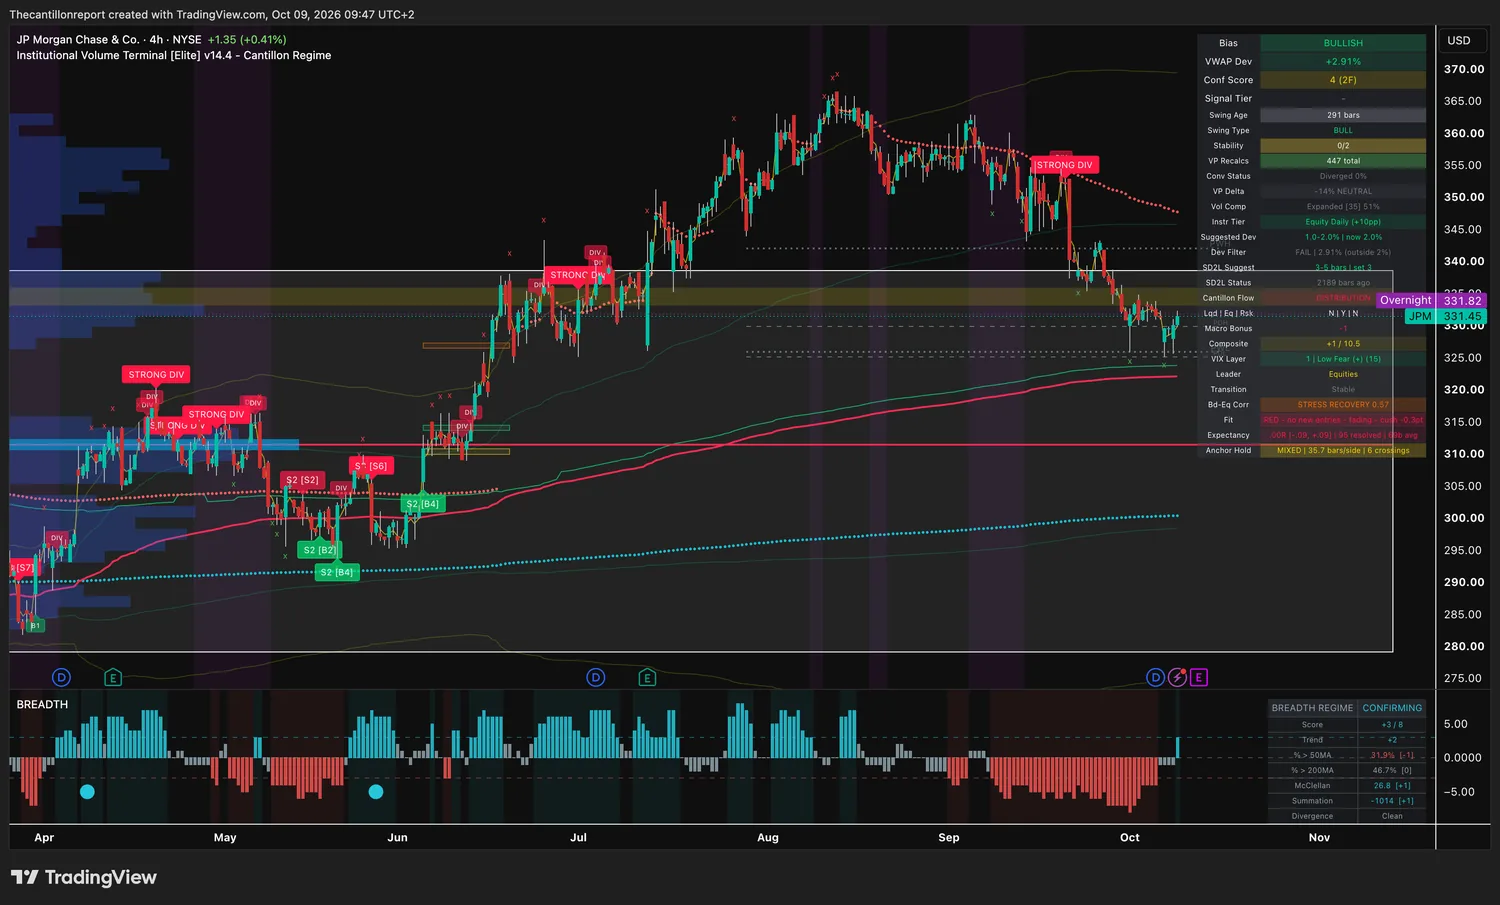The width and height of the screenshot is (1500, 905).
Task: Click the 'Nov' label on the time axis
Action: (1319, 838)
